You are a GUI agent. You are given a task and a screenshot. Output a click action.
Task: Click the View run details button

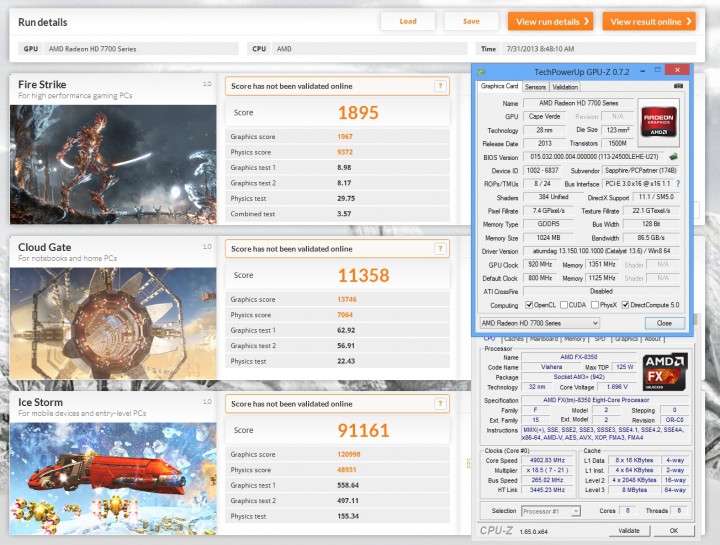[550, 21]
